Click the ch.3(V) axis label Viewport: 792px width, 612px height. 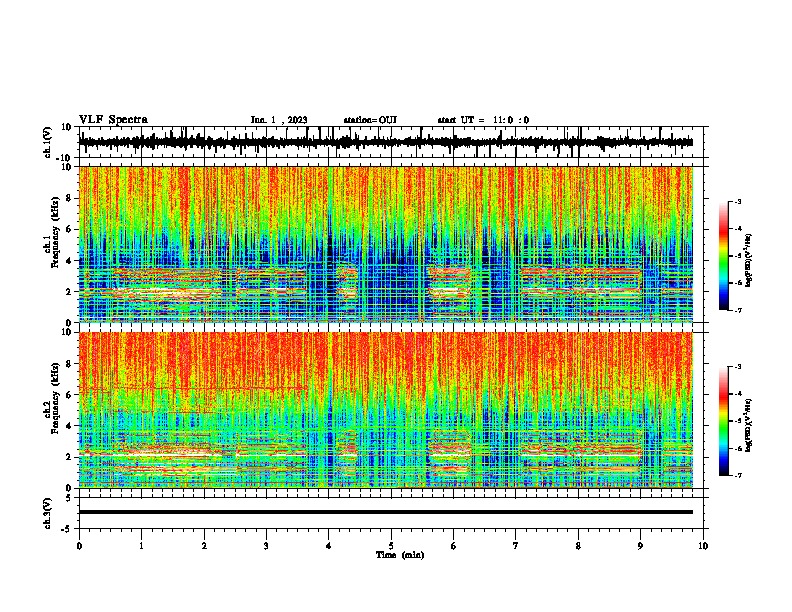tap(48, 513)
